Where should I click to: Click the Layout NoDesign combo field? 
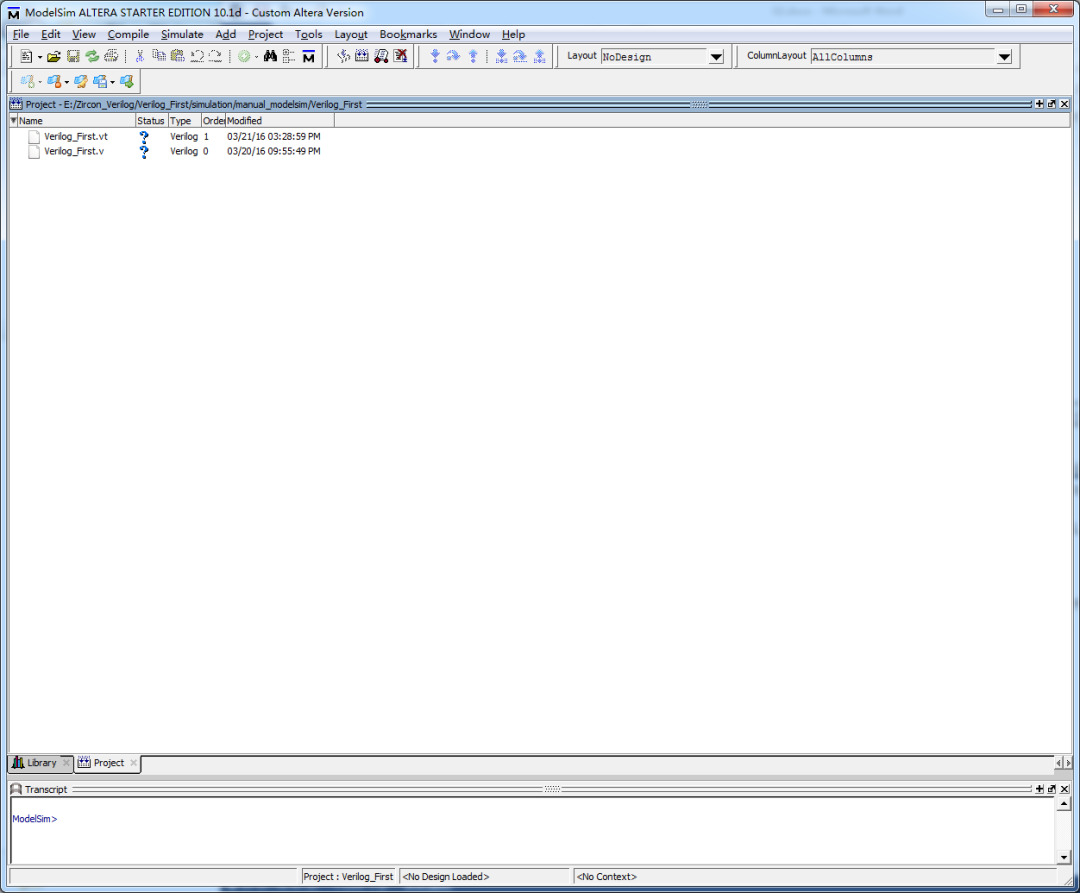[x=654, y=57]
